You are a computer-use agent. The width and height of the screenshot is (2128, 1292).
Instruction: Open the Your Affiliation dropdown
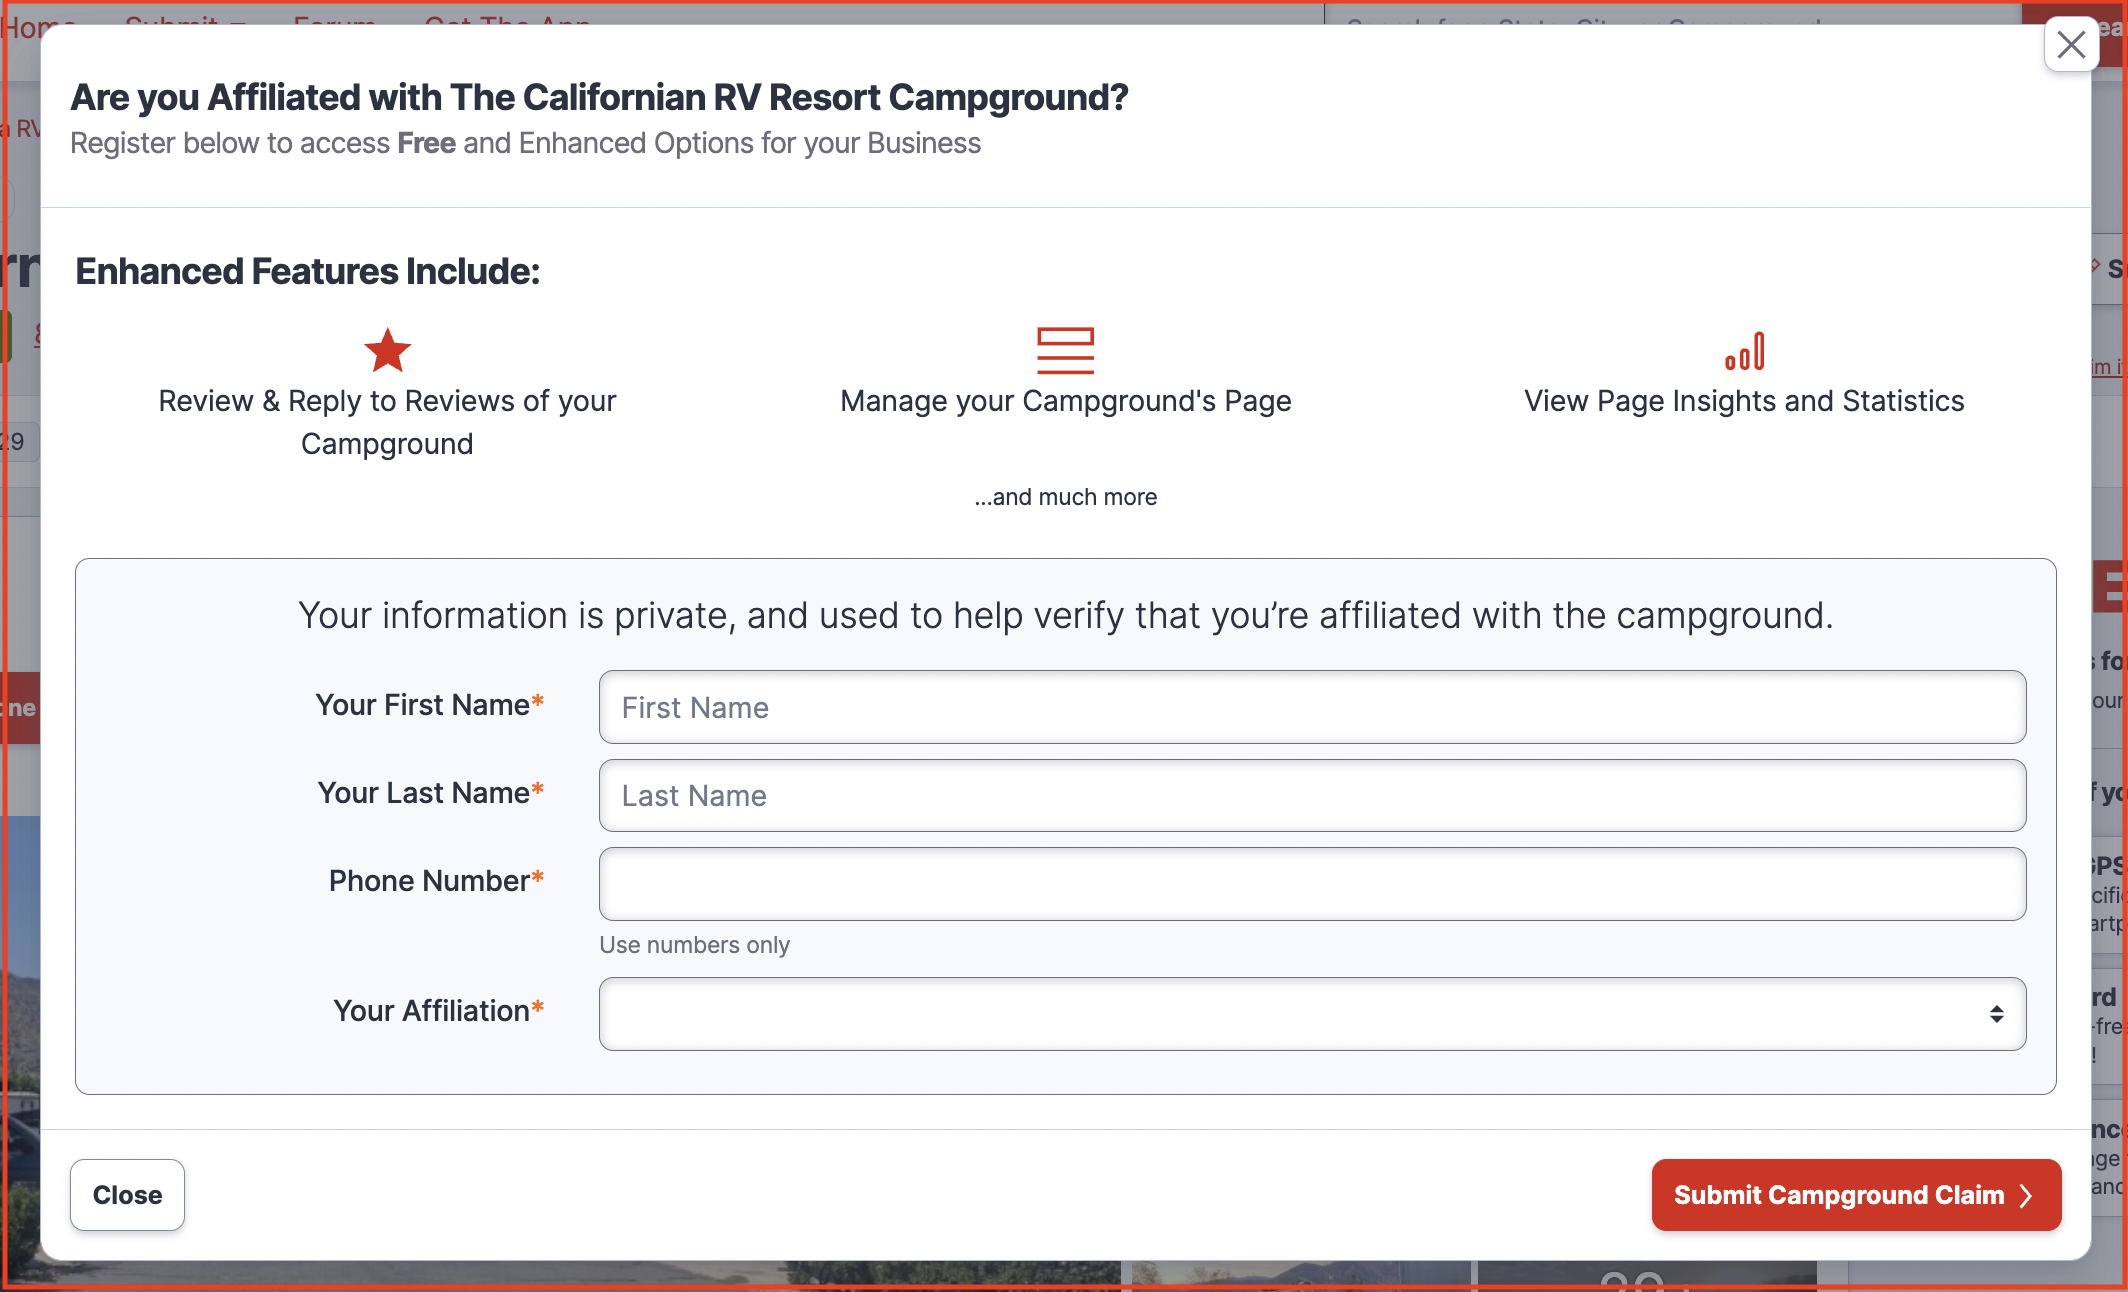1312,1014
